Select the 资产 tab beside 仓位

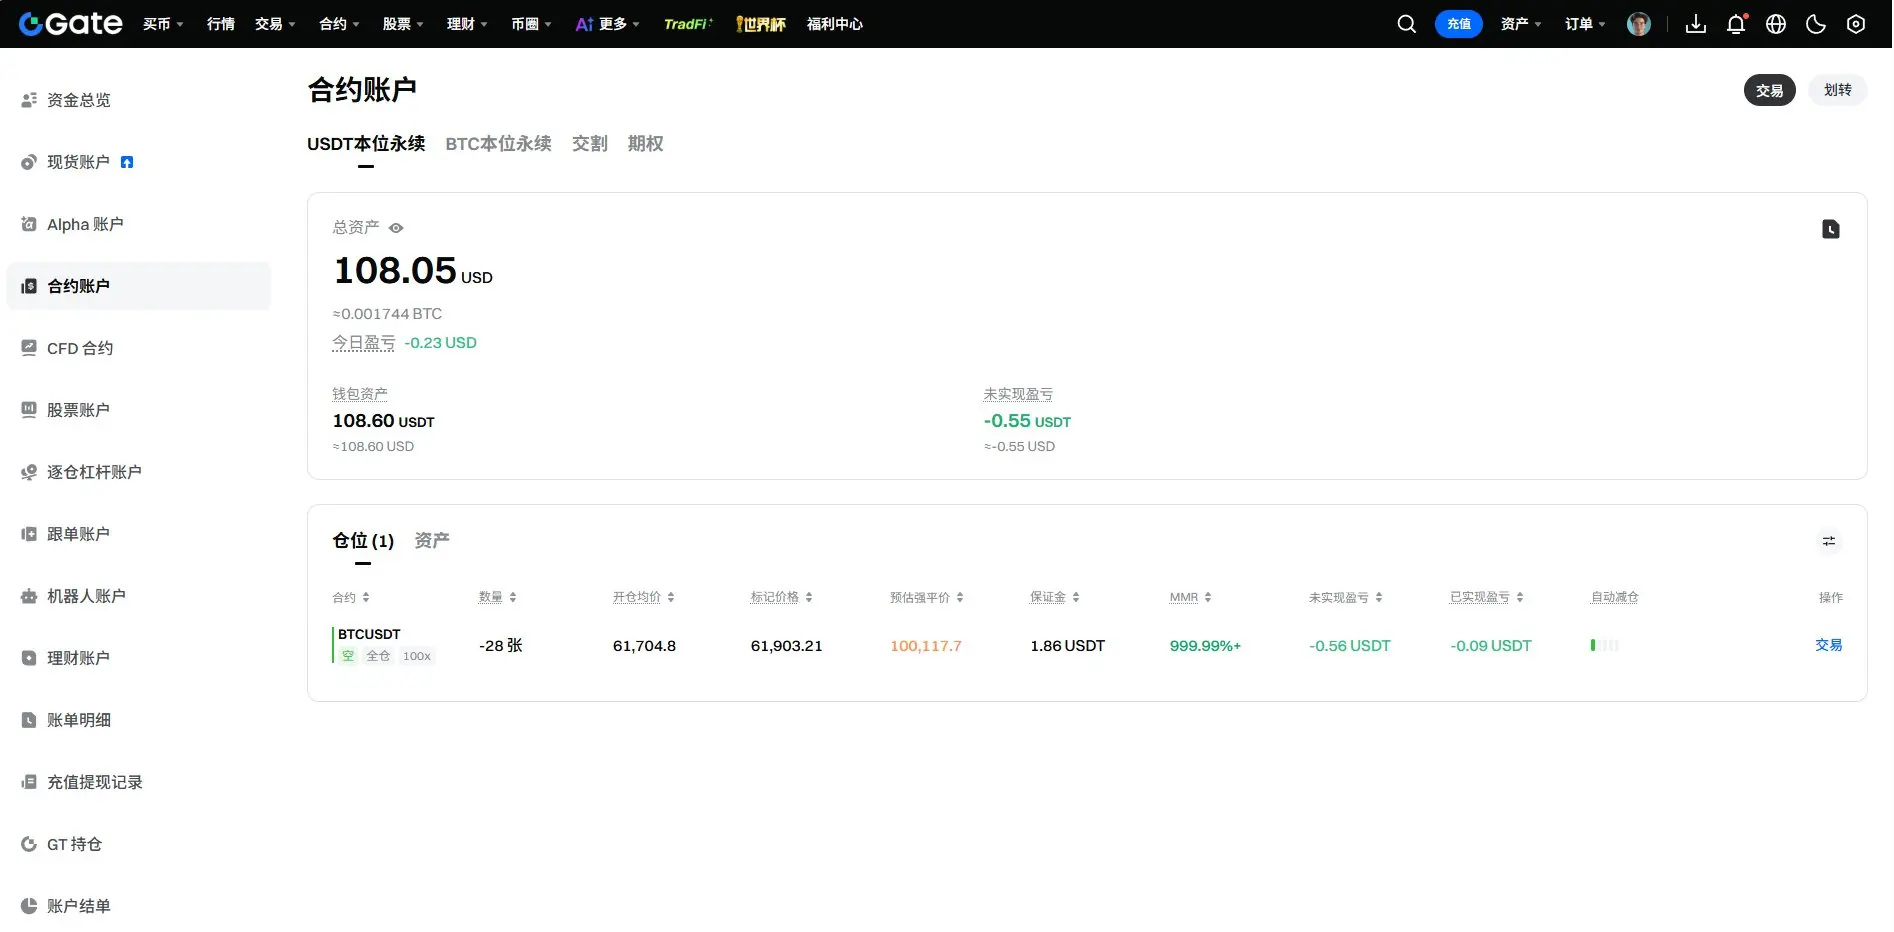(432, 541)
